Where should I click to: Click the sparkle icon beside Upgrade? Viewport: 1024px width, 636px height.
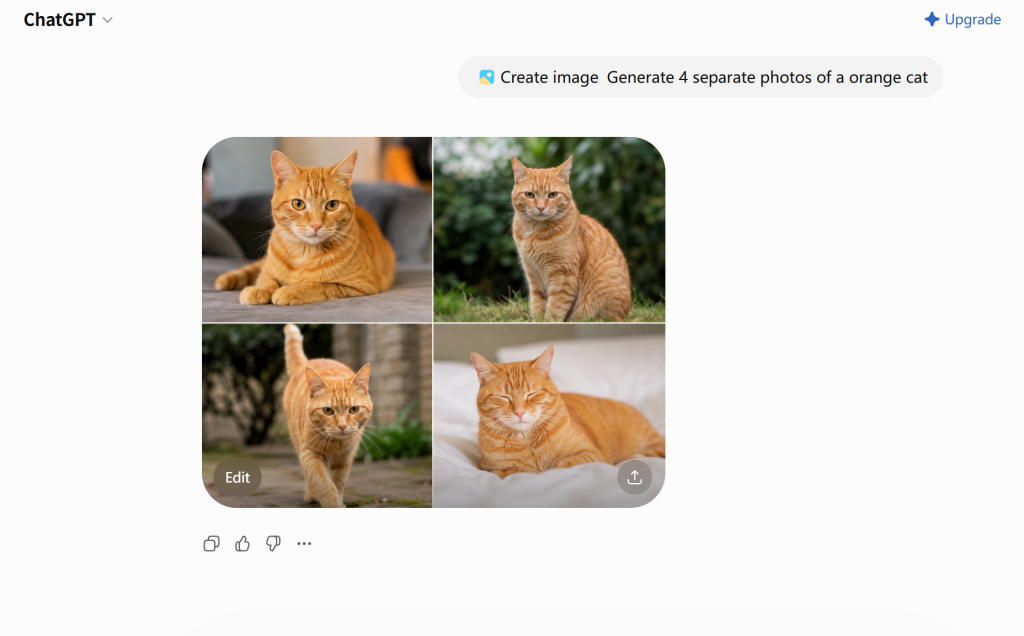click(932, 20)
